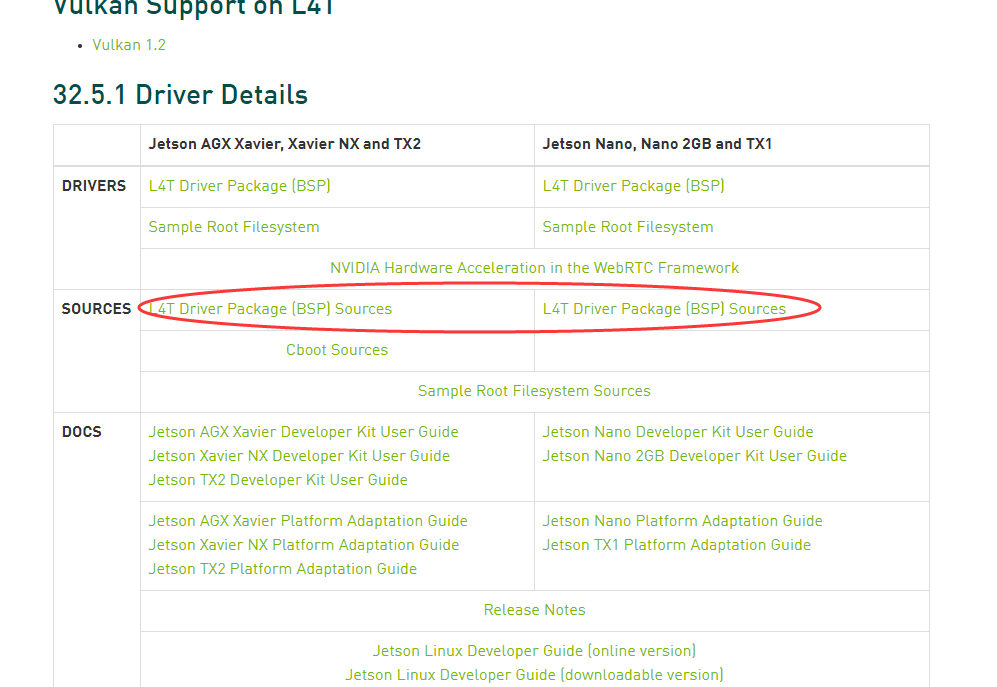Open circled BSP Sources link for Nano
Screen dimensions: 997x687
coord(664,309)
